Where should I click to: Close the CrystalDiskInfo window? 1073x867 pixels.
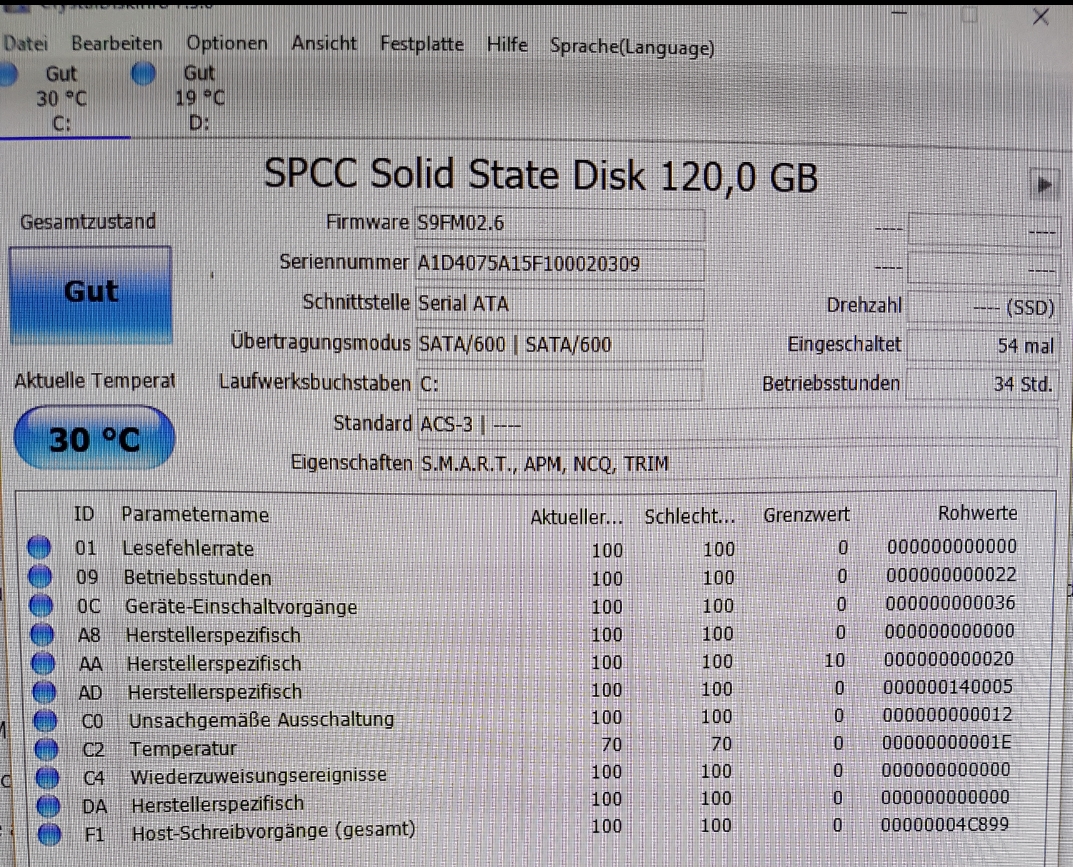pos(1041,16)
